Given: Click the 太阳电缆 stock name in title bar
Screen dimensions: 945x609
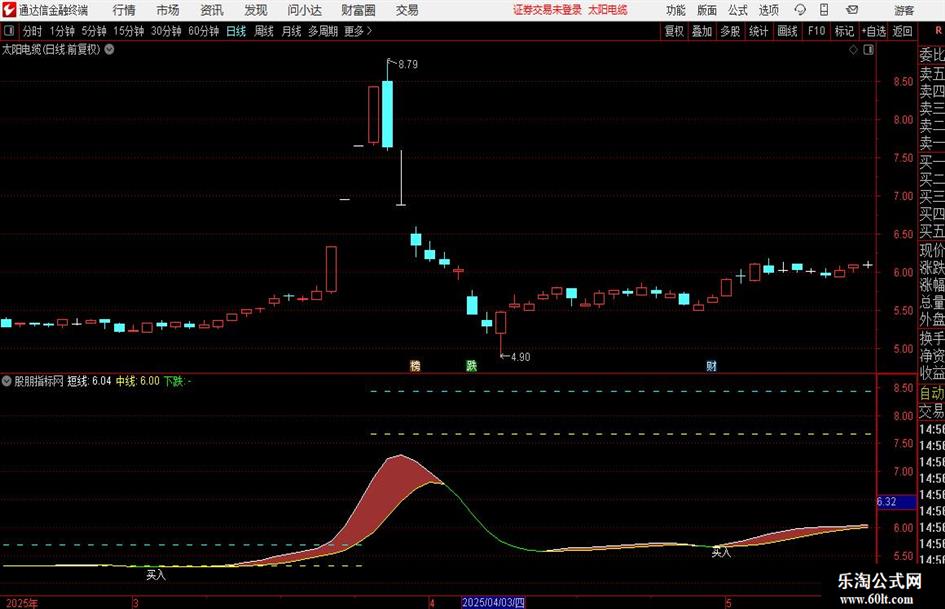Looking at the screenshot, I should point(608,10).
